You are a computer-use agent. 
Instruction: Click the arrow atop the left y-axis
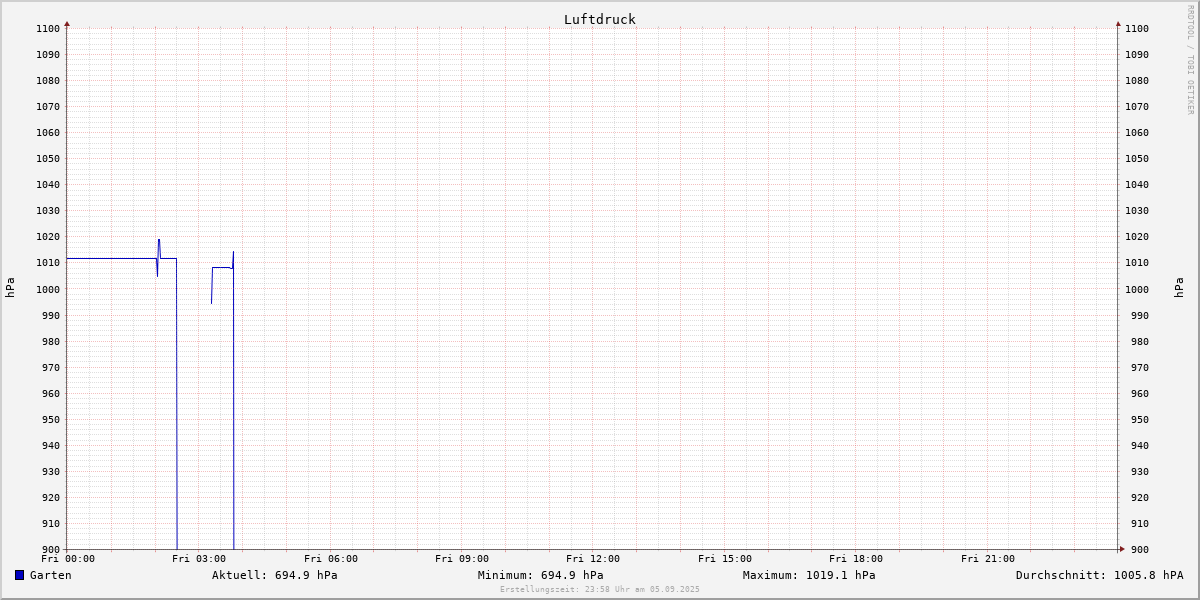point(67,23)
